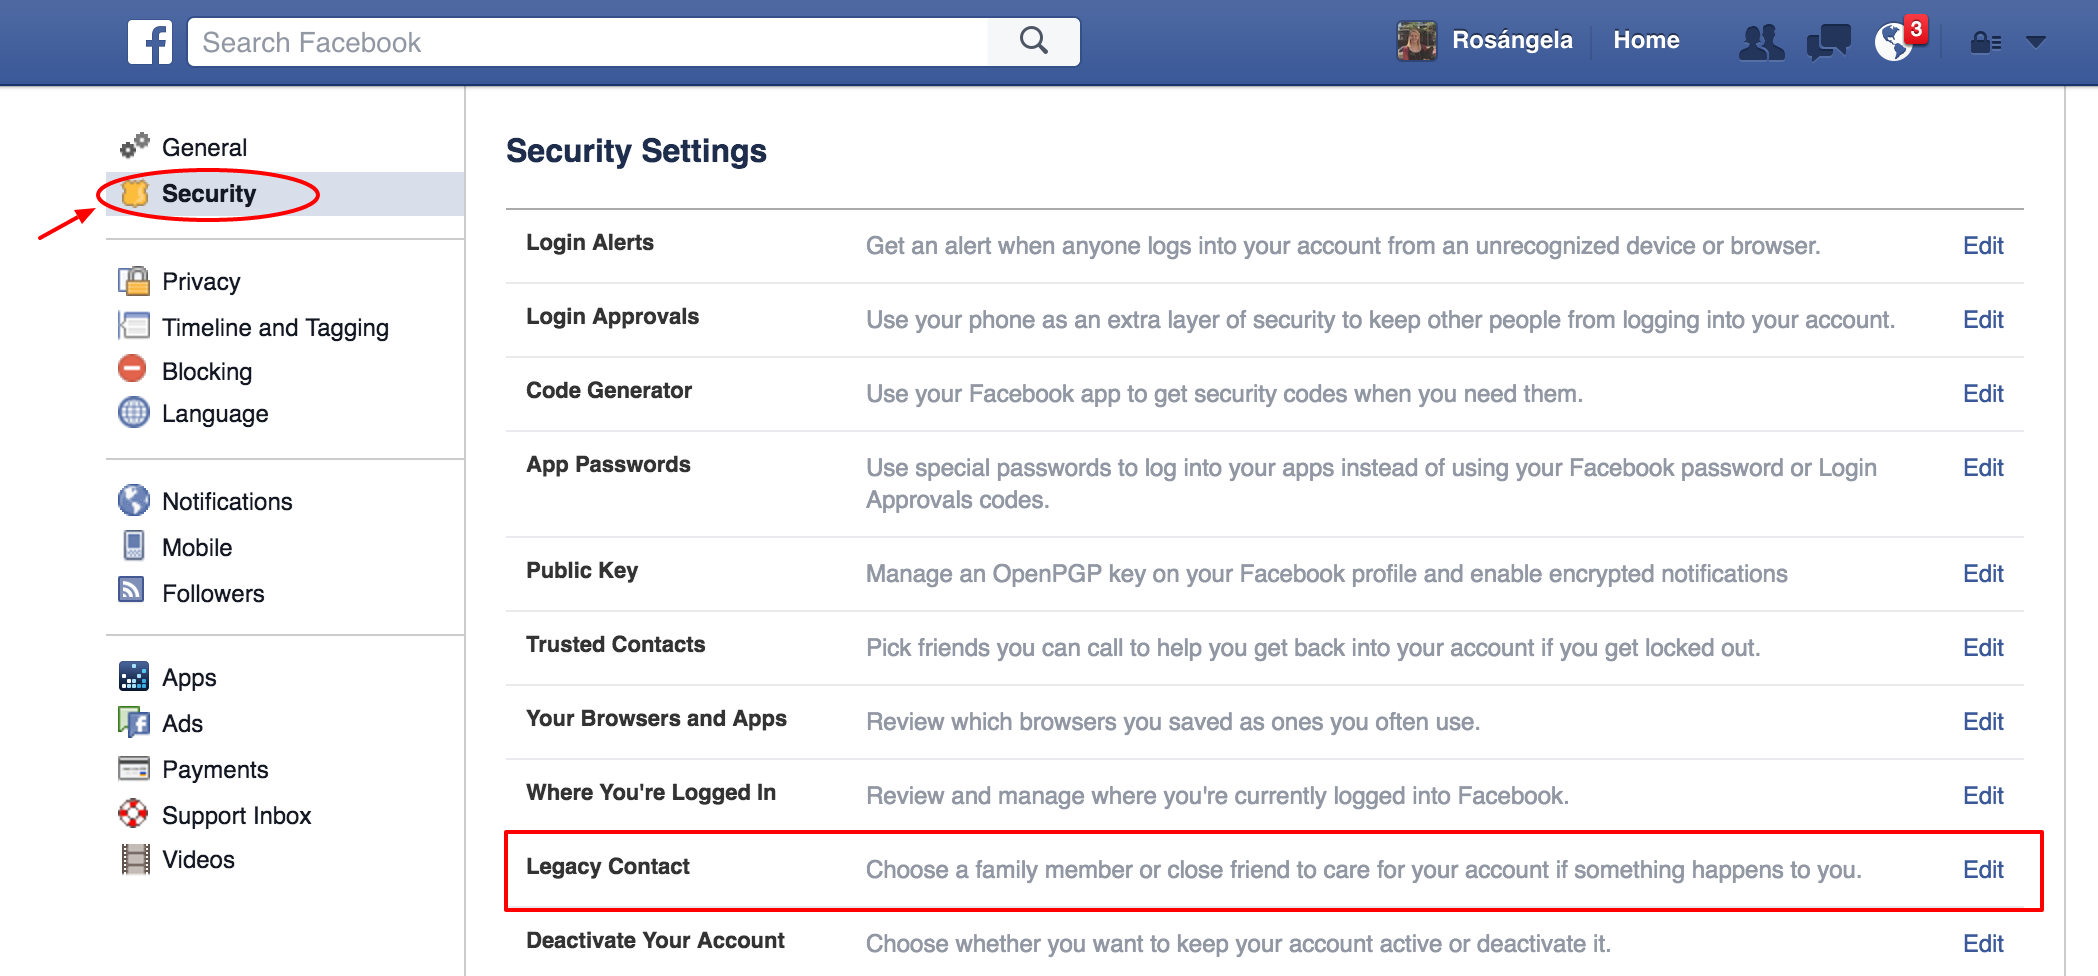2098x976 pixels.
Task: Open General settings in sidebar
Action: [204, 148]
